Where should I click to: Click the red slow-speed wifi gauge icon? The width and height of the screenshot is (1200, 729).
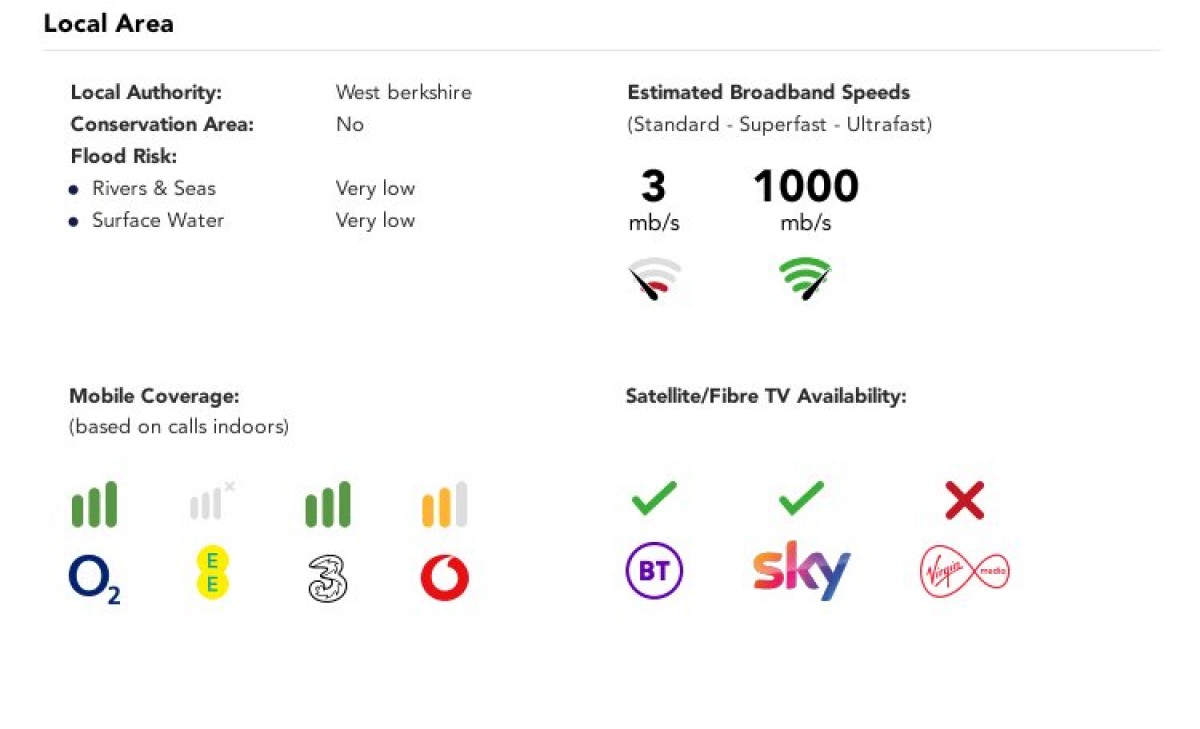coord(654,279)
